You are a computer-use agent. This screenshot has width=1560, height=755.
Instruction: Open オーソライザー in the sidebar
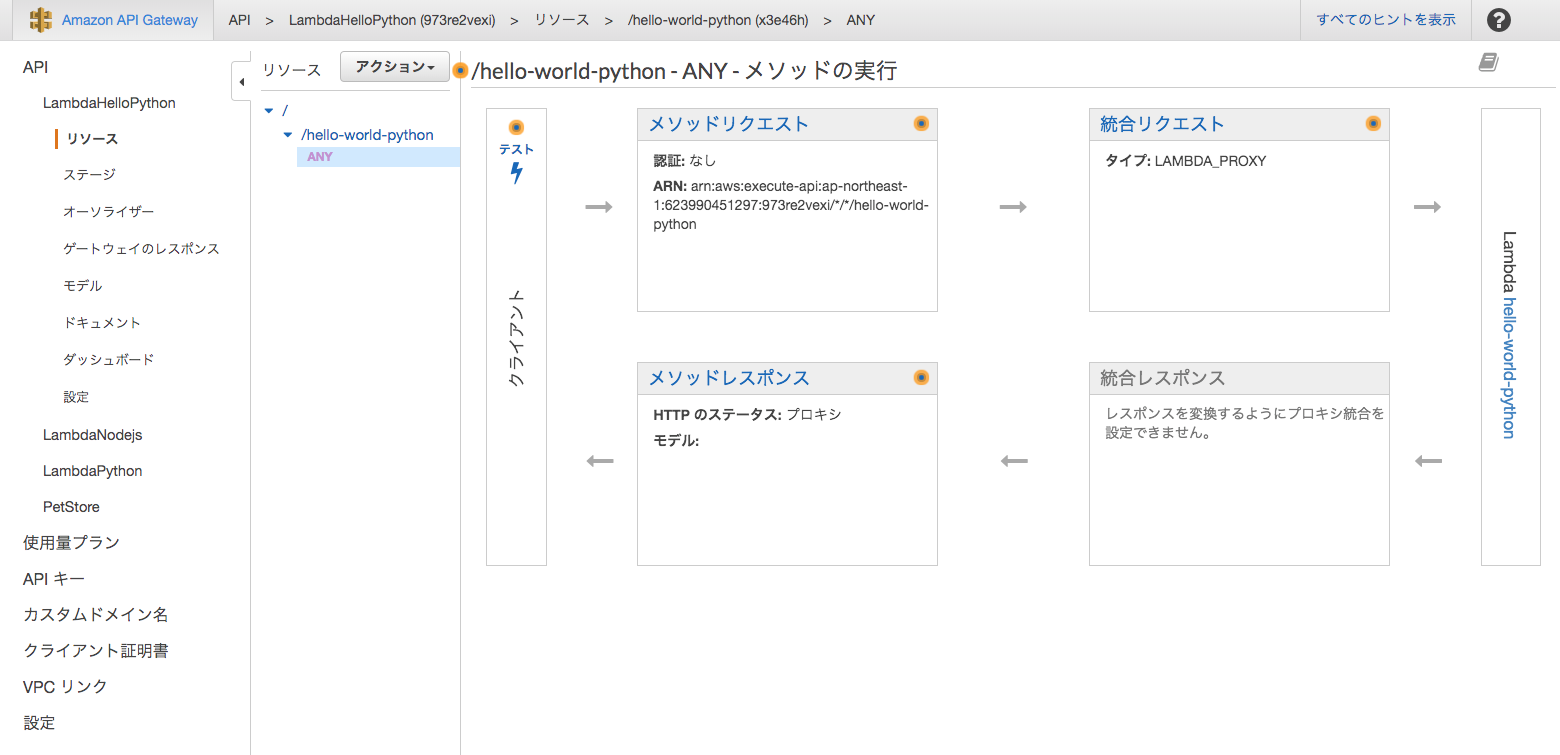coord(108,212)
